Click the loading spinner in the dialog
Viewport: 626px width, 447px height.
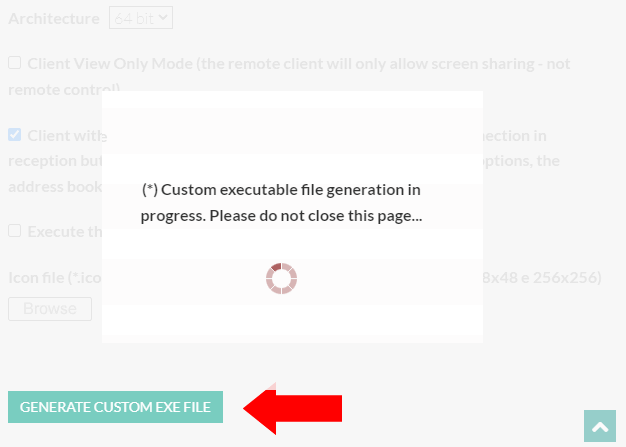pos(281,278)
